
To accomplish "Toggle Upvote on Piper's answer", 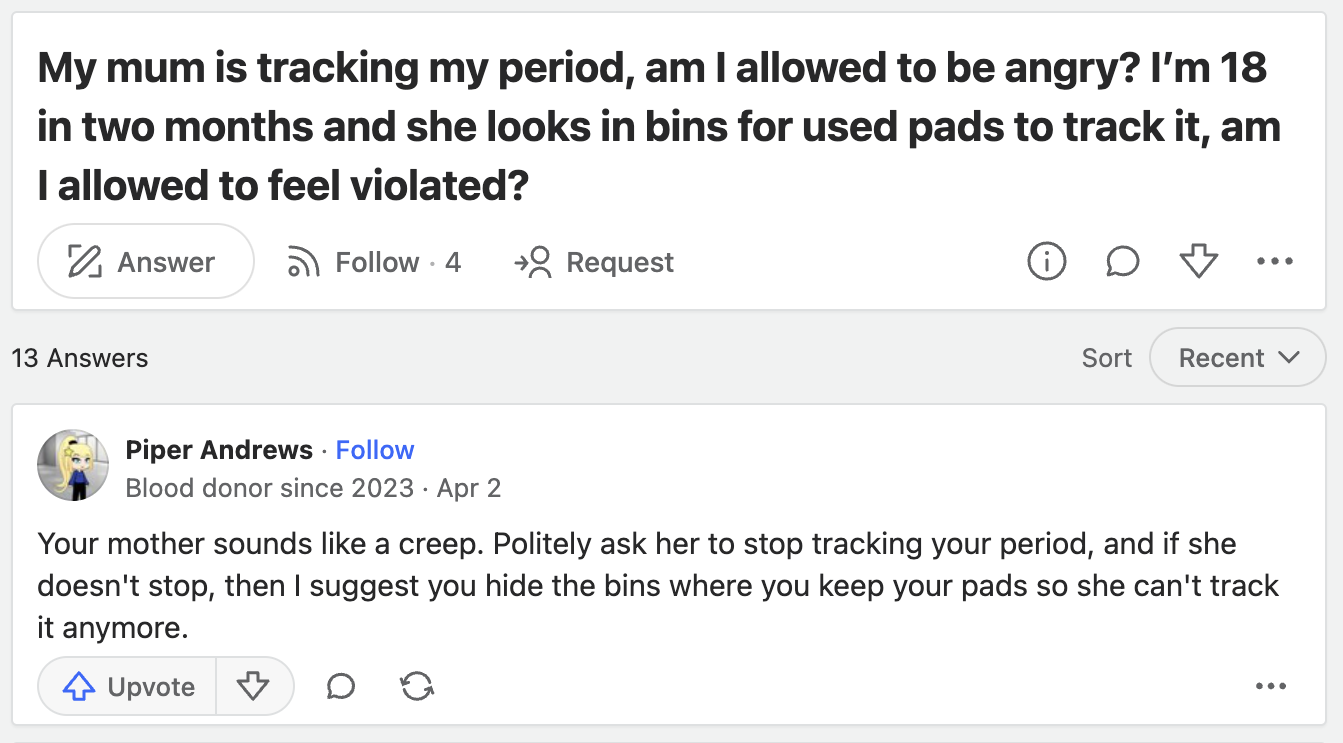I will (126, 686).
